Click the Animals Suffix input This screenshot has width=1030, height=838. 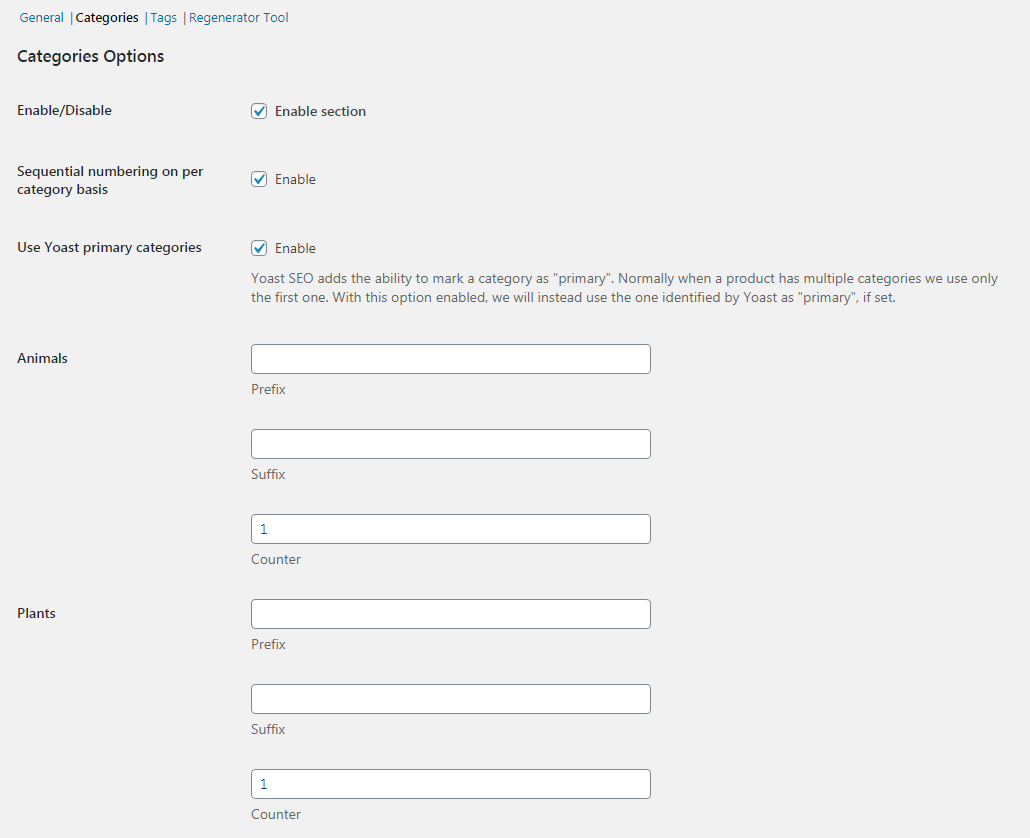451,444
